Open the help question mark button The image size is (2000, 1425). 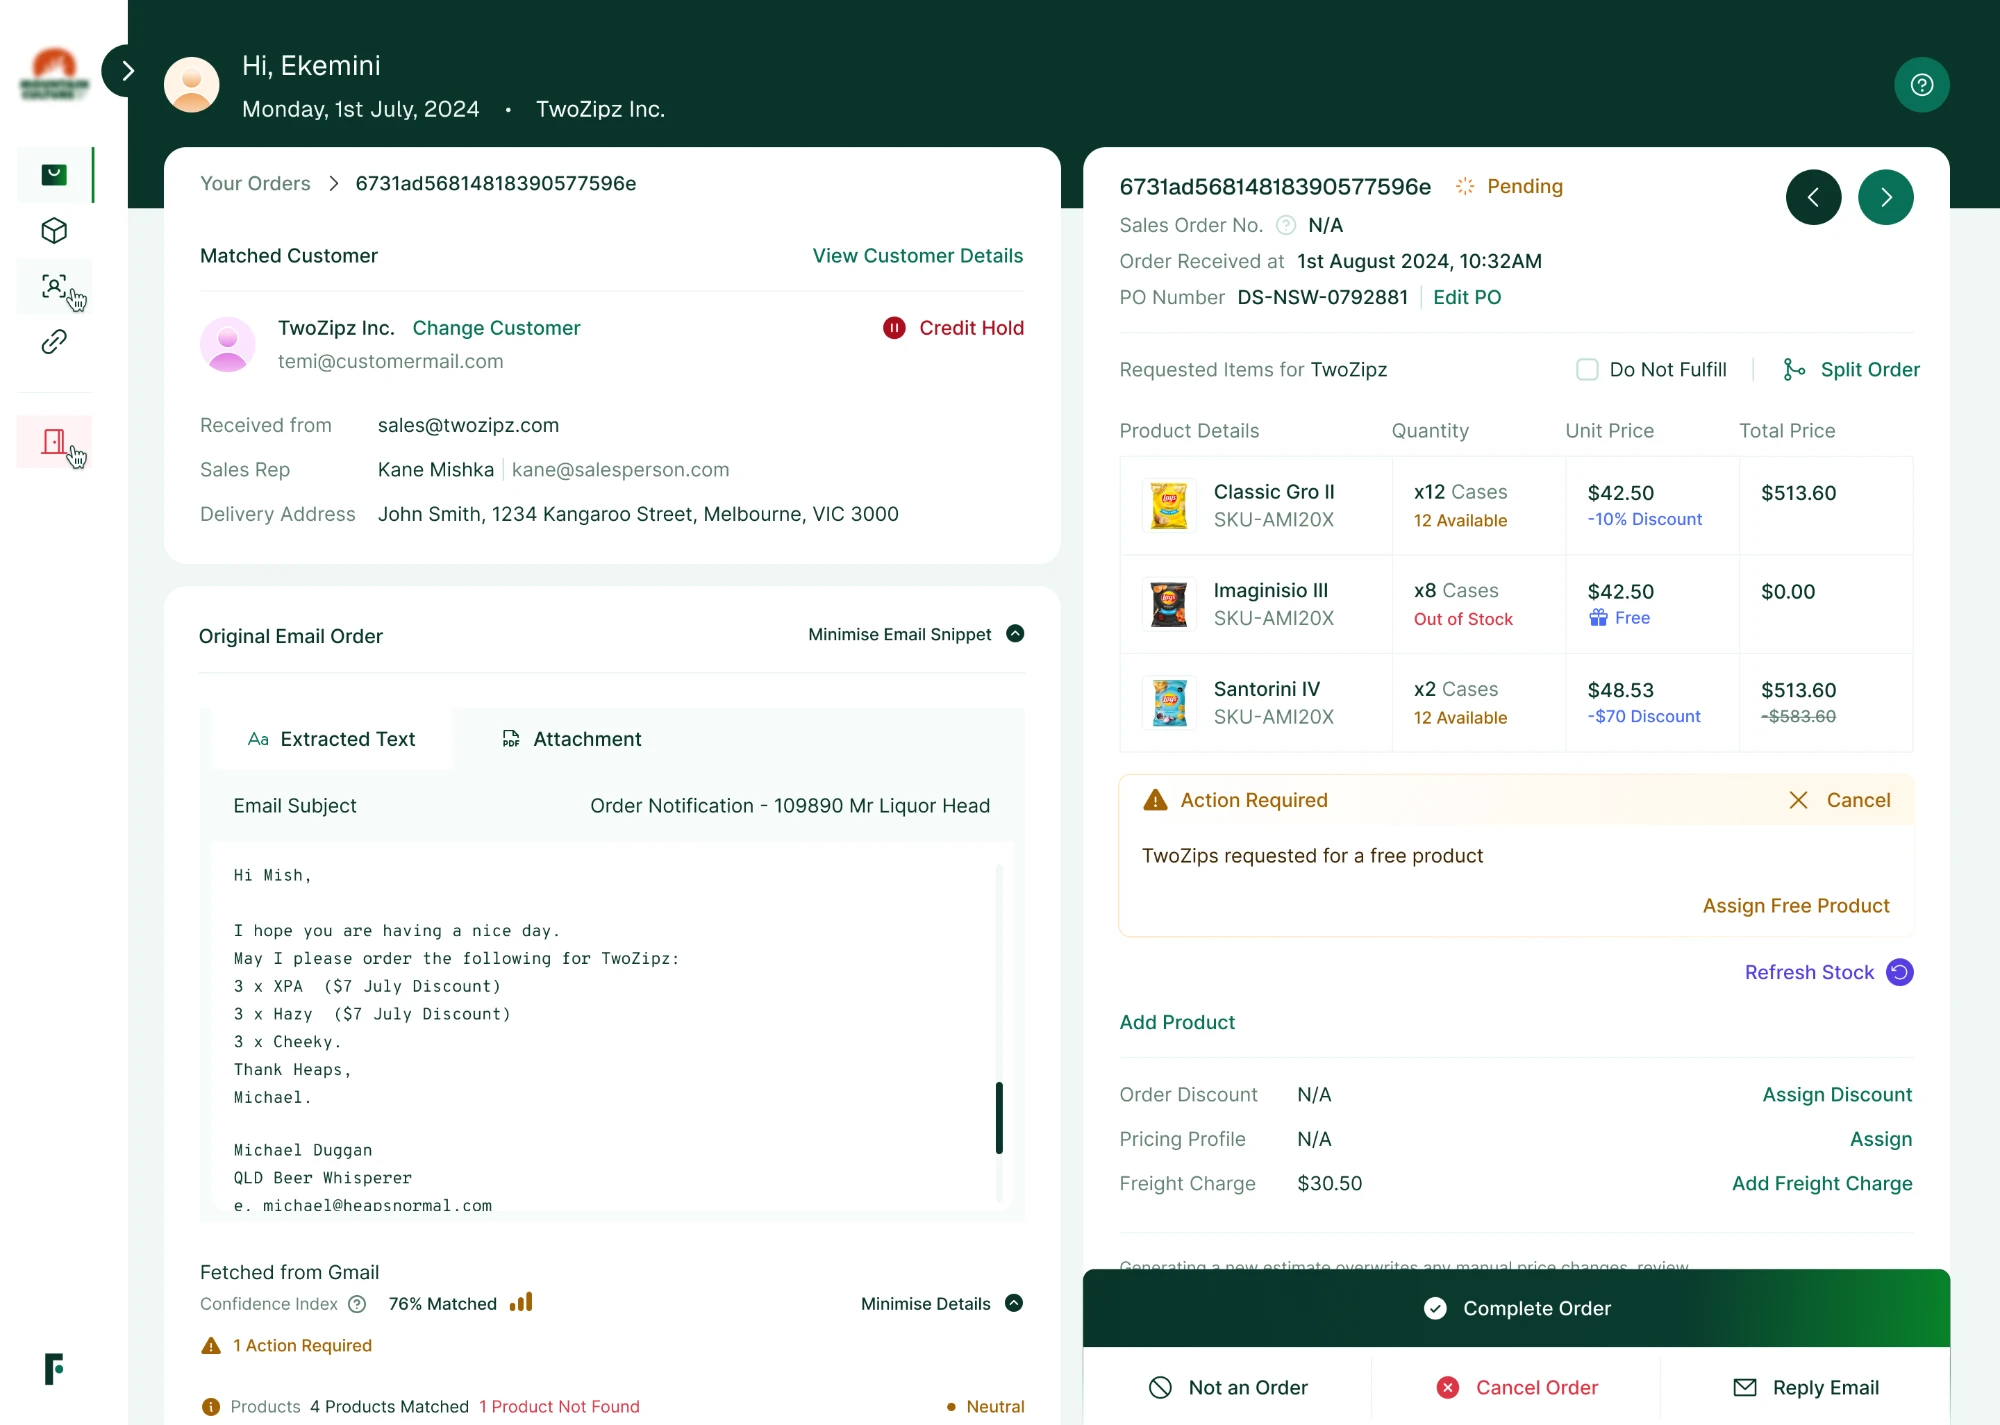click(x=1921, y=85)
